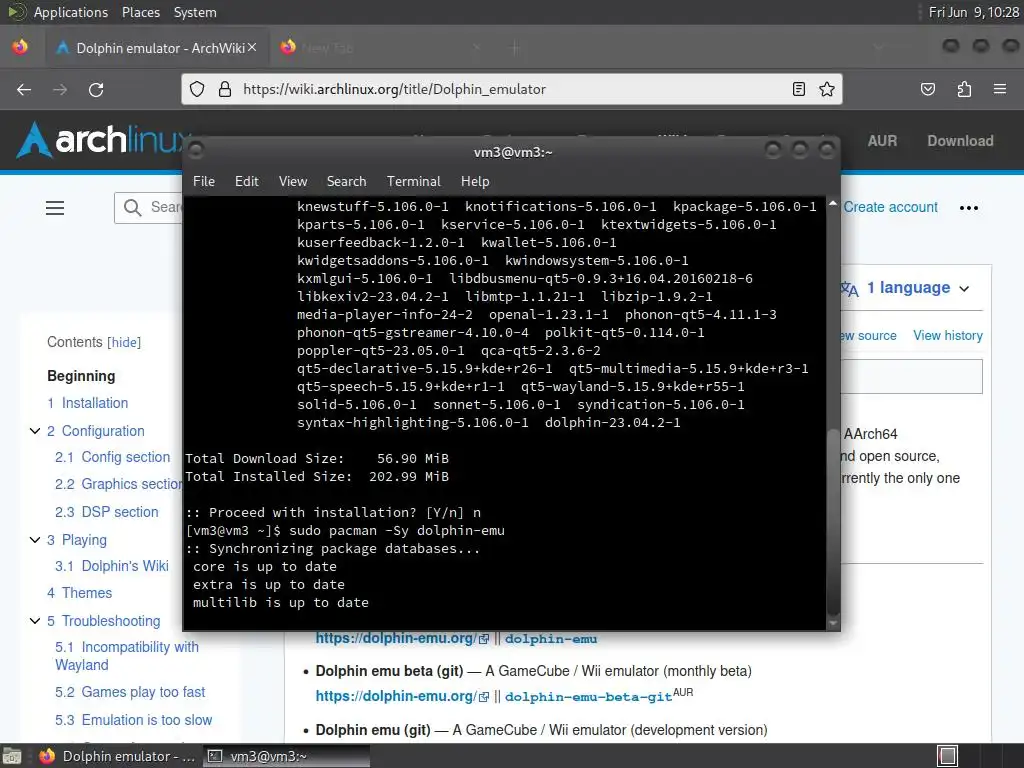Switch to the Dolphin emulator ArchWiki tab
The width and height of the screenshot is (1024, 768).
[x=157, y=48]
